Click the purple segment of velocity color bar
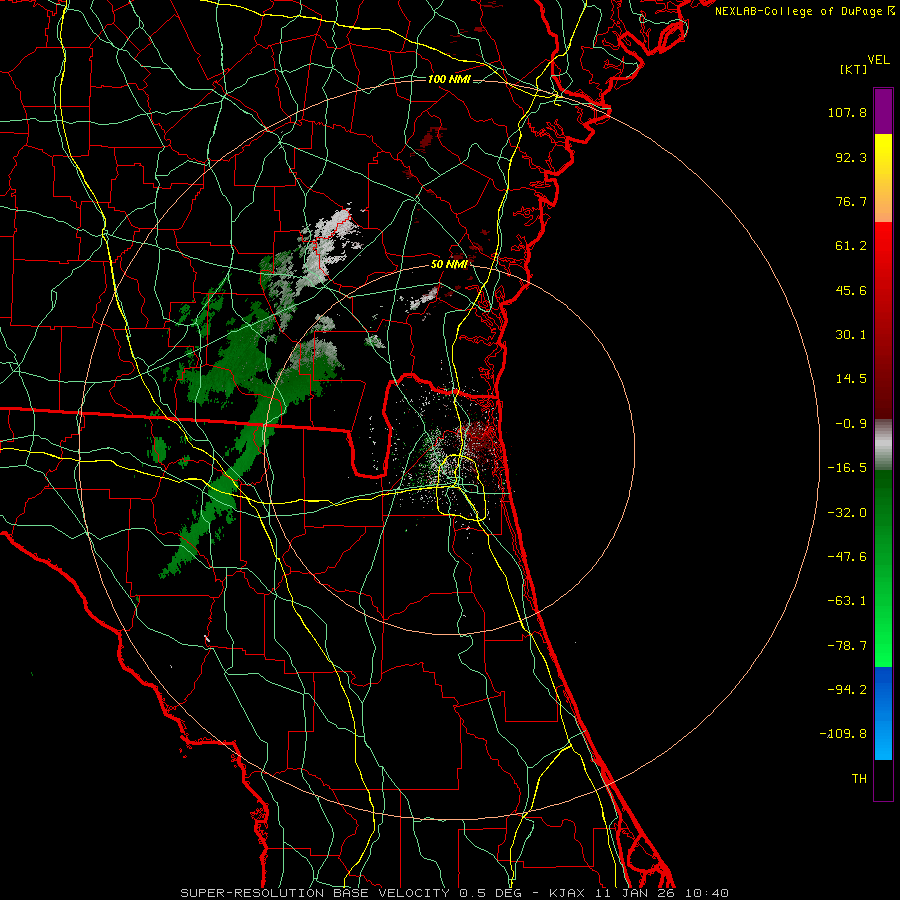 [883, 111]
